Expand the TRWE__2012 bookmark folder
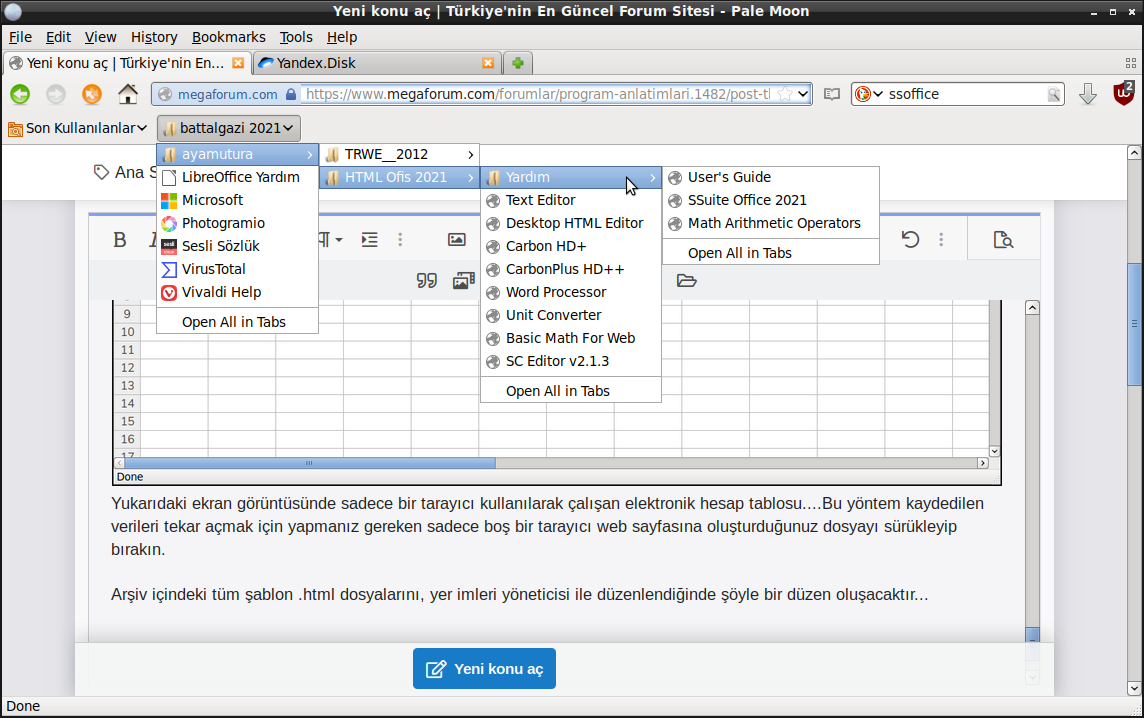 pyautogui.click(x=399, y=155)
